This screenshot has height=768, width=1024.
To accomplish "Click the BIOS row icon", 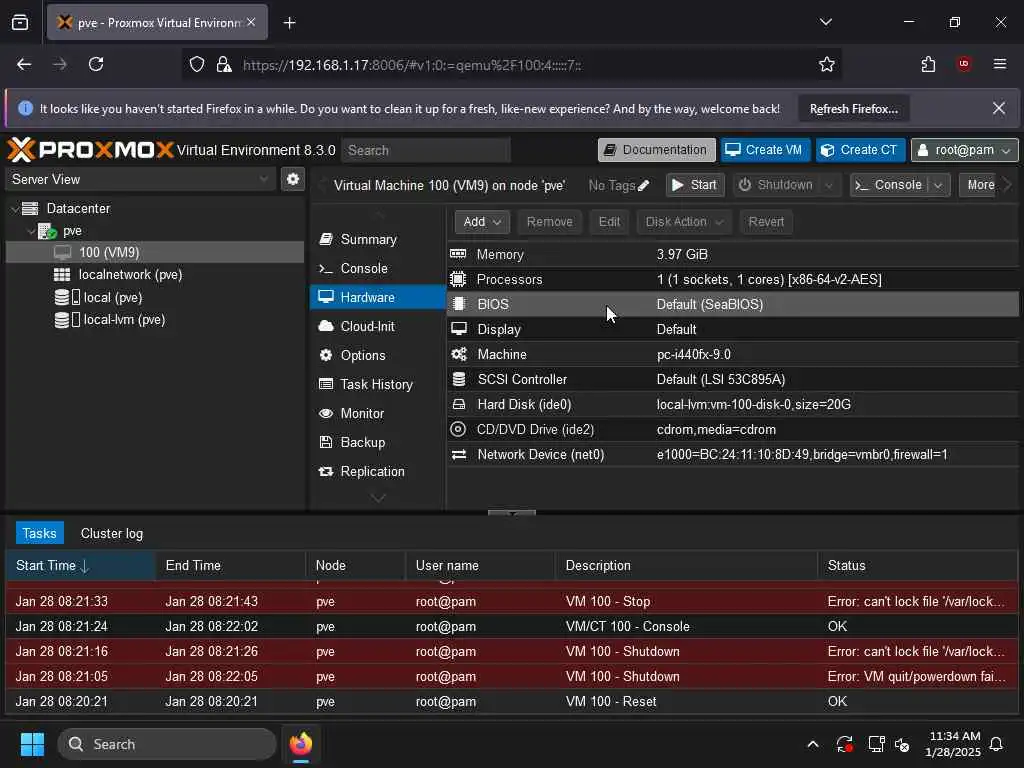I will coord(459,304).
